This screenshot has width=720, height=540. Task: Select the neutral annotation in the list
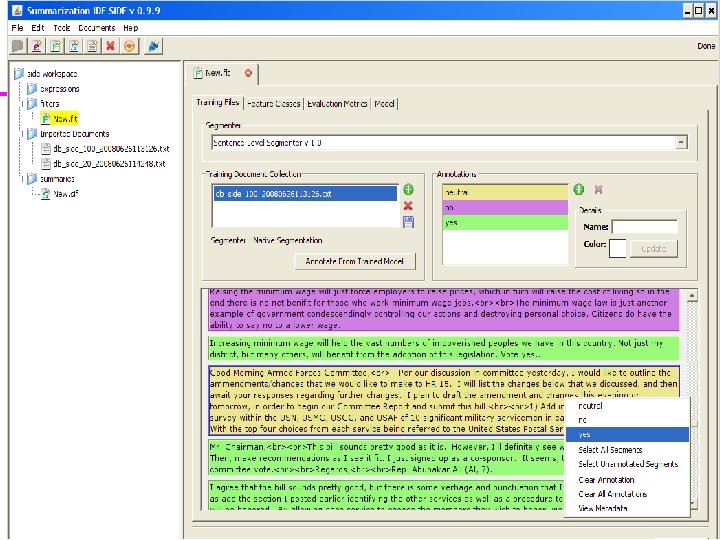[x=505, y=192]
